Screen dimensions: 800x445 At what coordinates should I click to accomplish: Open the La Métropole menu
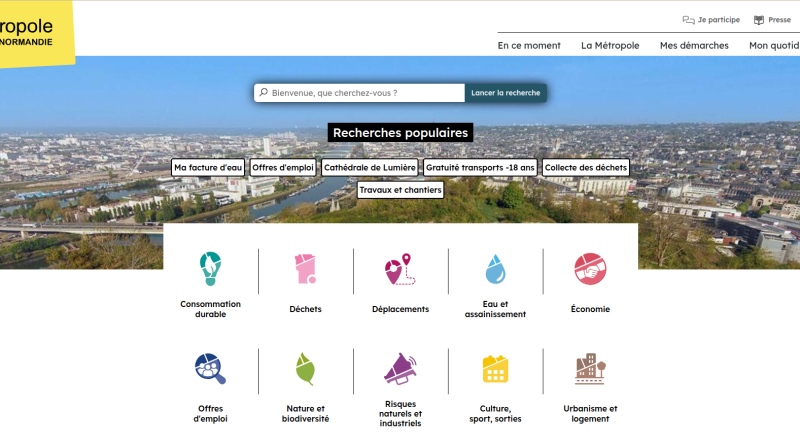pyautogui.click(x=610, y=45)
